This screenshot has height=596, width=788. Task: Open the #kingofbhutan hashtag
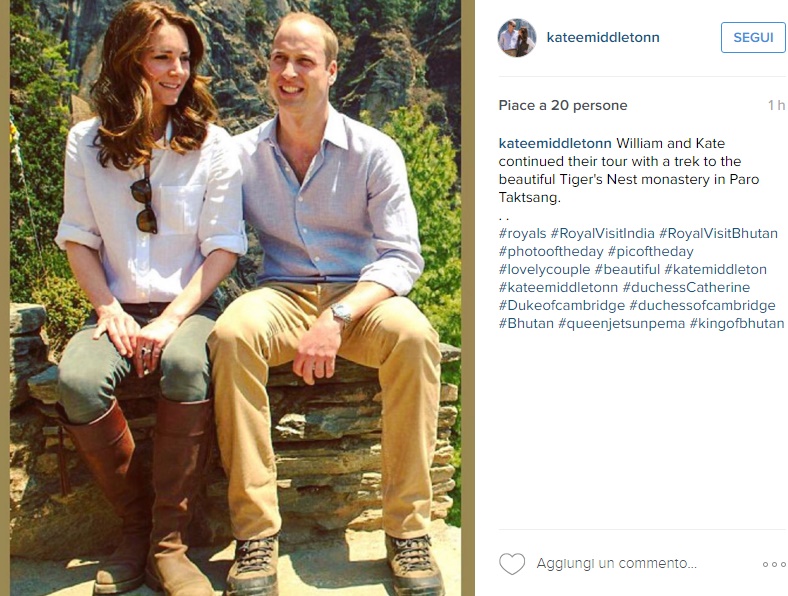click(x=737, y=324)
